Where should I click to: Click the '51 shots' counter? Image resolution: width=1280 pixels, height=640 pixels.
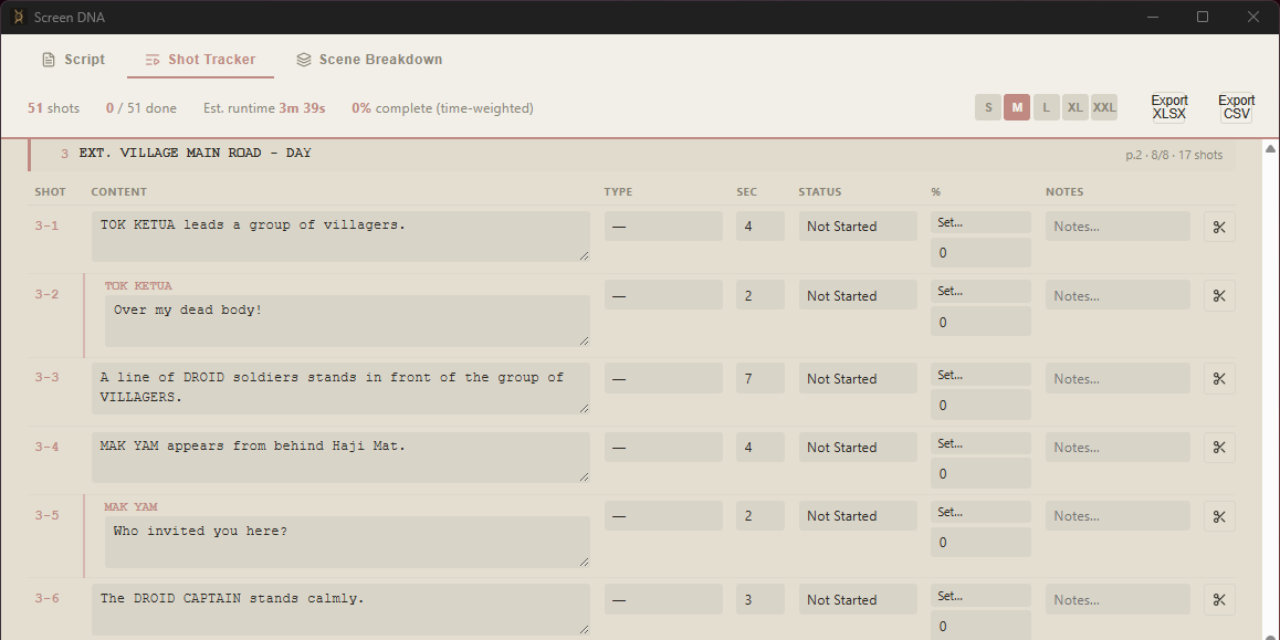[x=53, y=108]
